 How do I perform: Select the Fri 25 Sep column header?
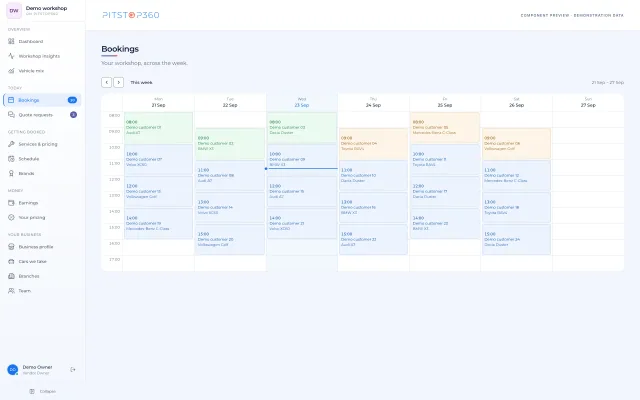445,102
